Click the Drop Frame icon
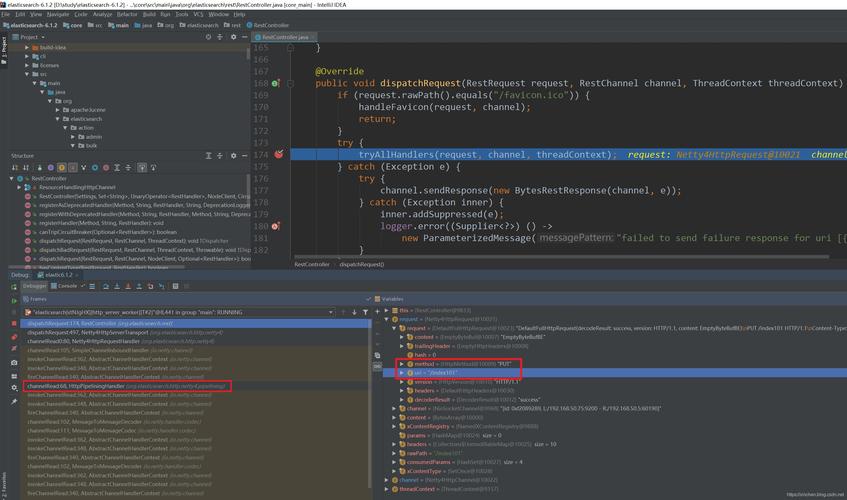Image resolution: width=847 pixels, height=500 pixels. coord(150,286)
